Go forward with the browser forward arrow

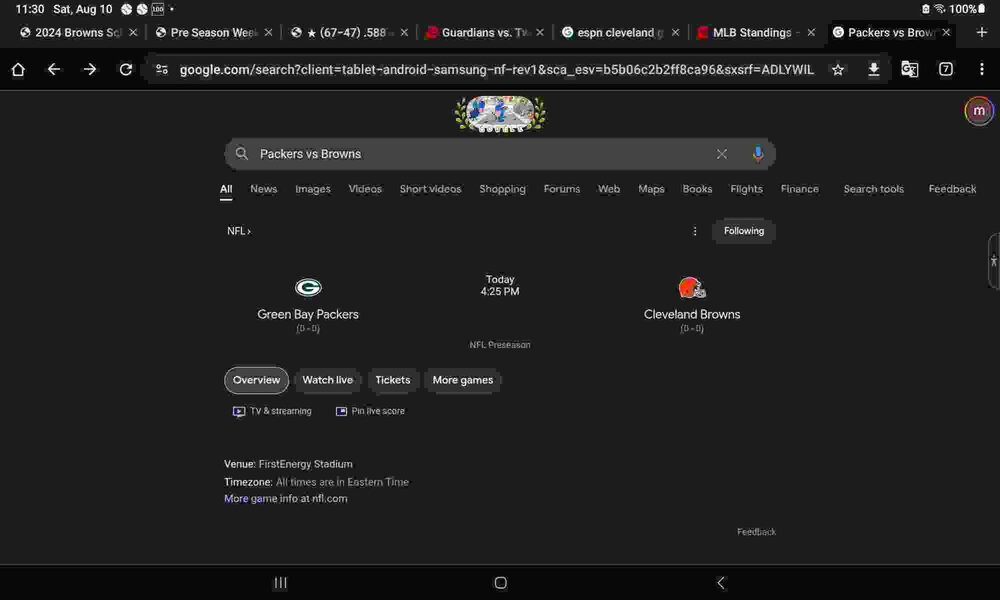click(x=90, y=70)
